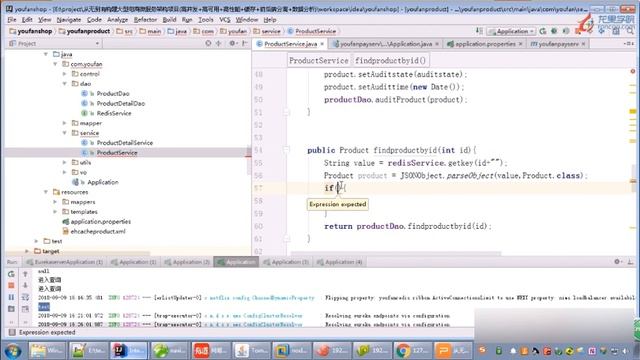The image size is (640, 360).
Task: Click Sogou input icon in system tray
Action: click(482, 350)
